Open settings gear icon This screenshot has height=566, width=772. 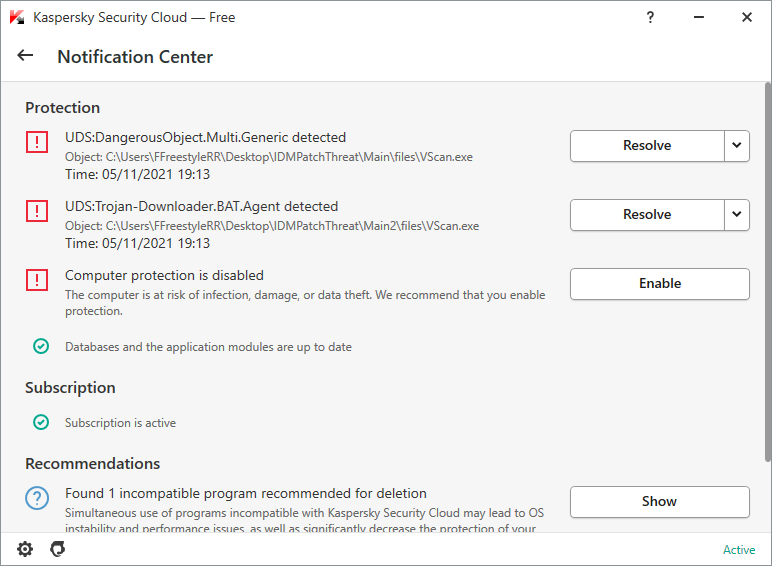coord(25,549)
